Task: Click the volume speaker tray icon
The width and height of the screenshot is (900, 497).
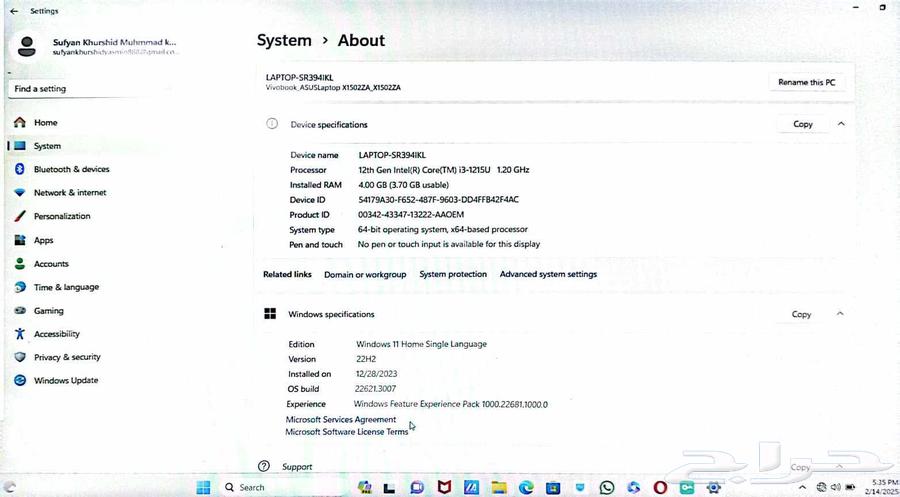Action: [x=835, y=487]
